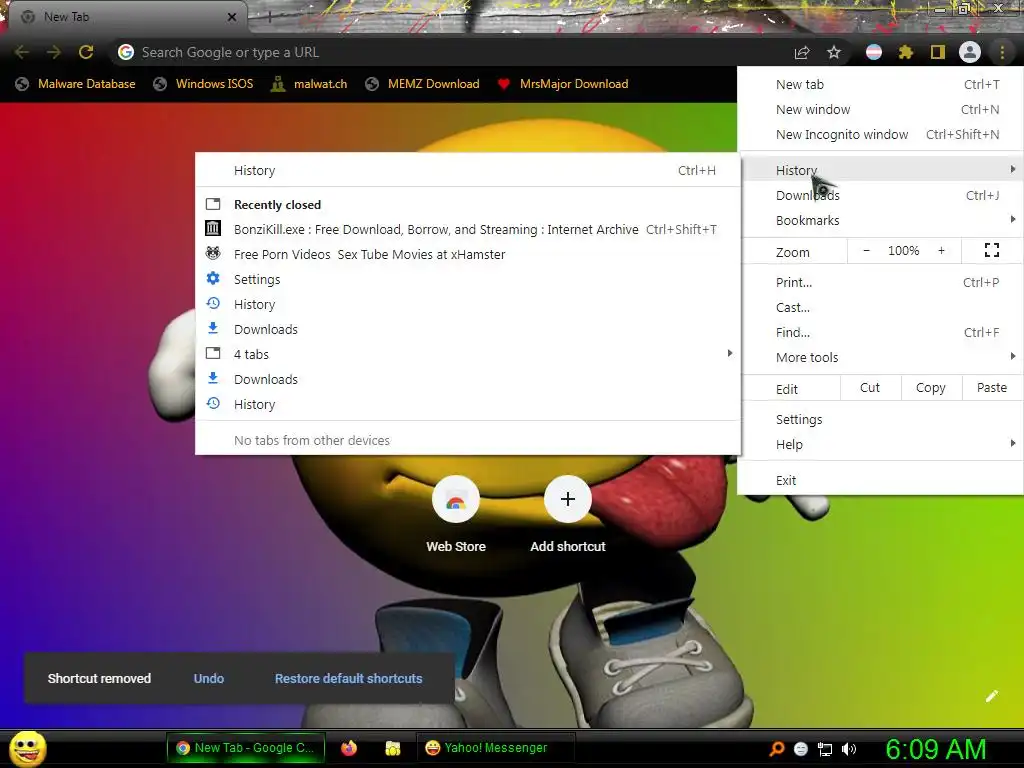Open Downloads from the Chrome menu
The image size is (1024, 768).
880,195
